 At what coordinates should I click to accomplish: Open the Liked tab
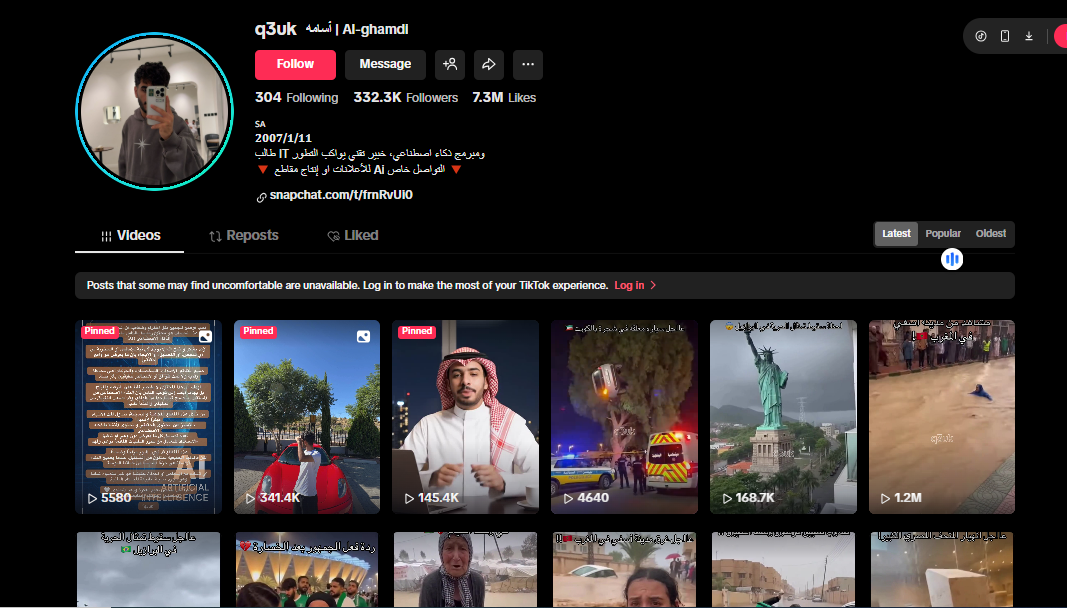[352, 235]
